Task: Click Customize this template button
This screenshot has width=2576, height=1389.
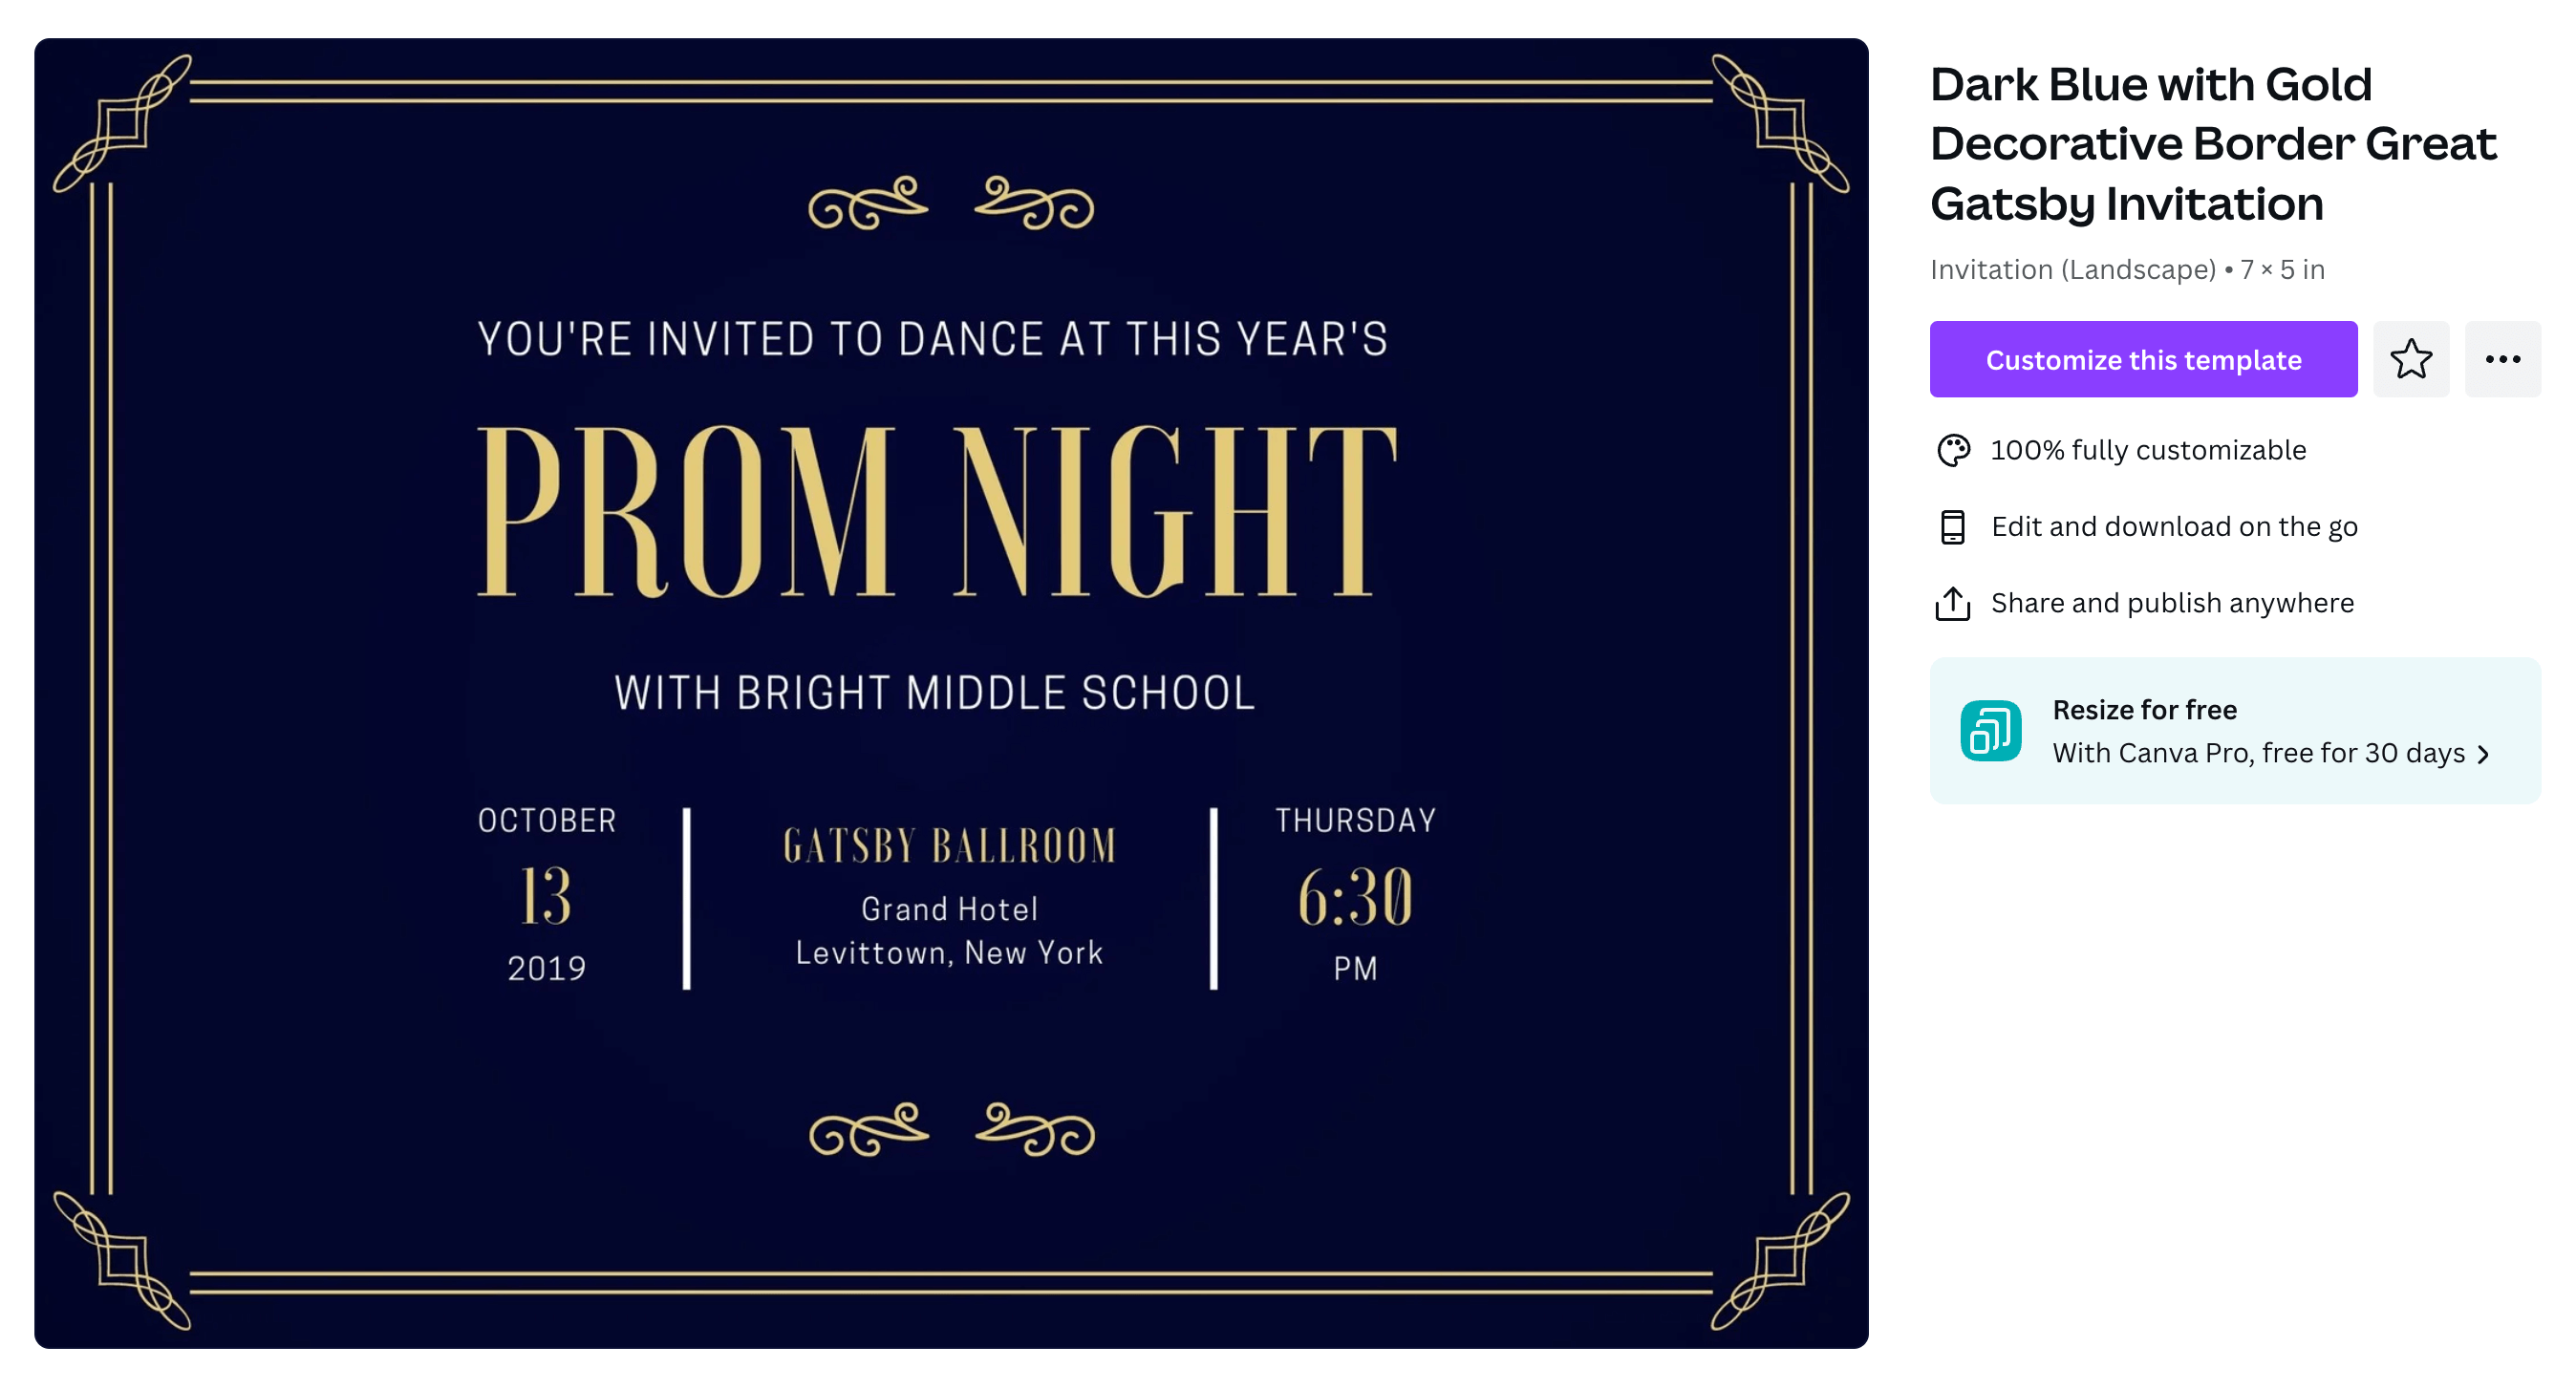Action: pos(2143,359)
